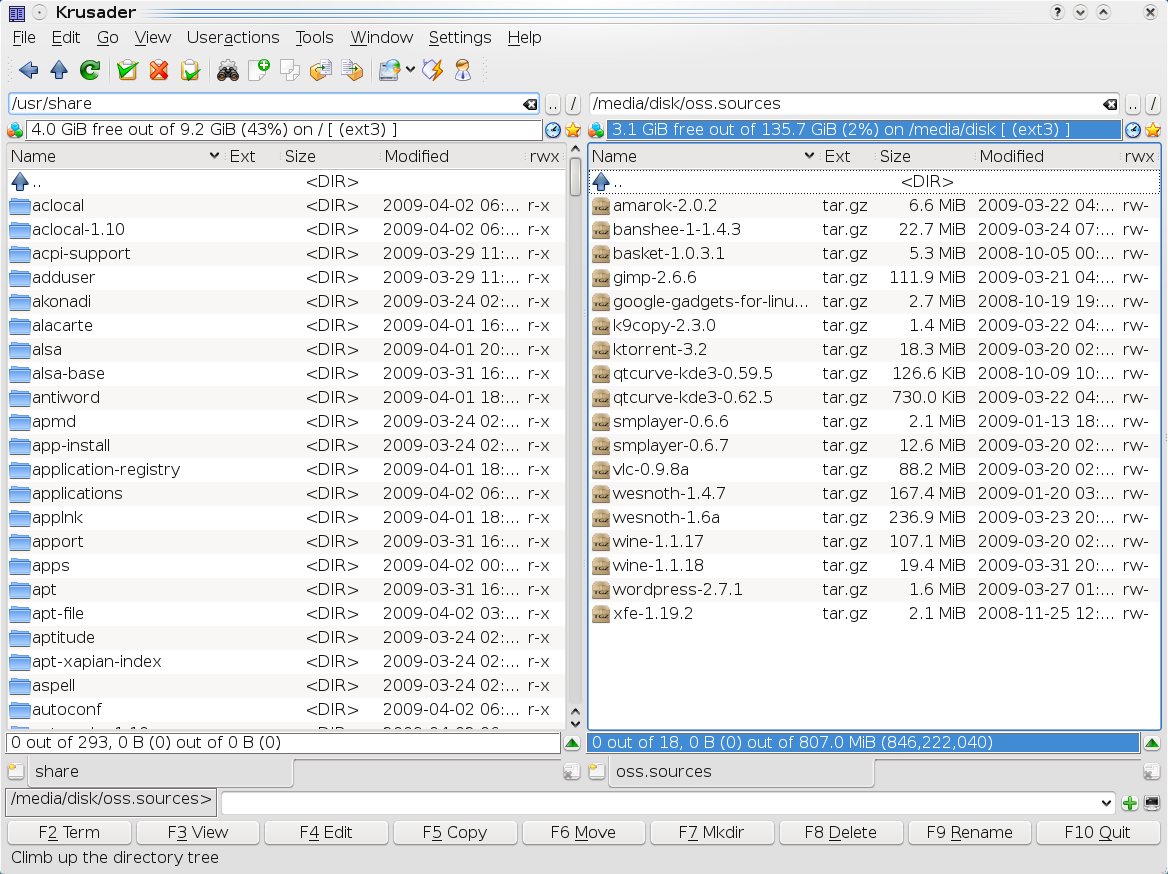Open media list icon in left panel
Image resolution: width=1168 pixels, height=874 pixels.
point(15,130)
